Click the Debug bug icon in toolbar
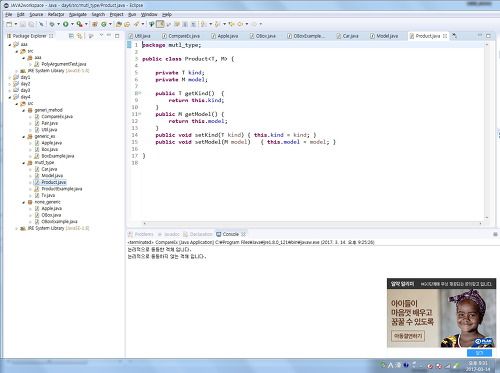The width and height of the screenshot is (500, 373). 52,24
